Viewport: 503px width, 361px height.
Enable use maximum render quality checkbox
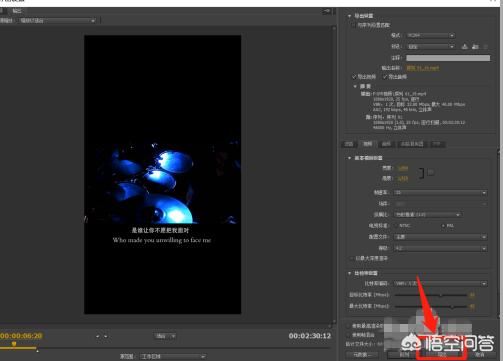click(348, 326)
